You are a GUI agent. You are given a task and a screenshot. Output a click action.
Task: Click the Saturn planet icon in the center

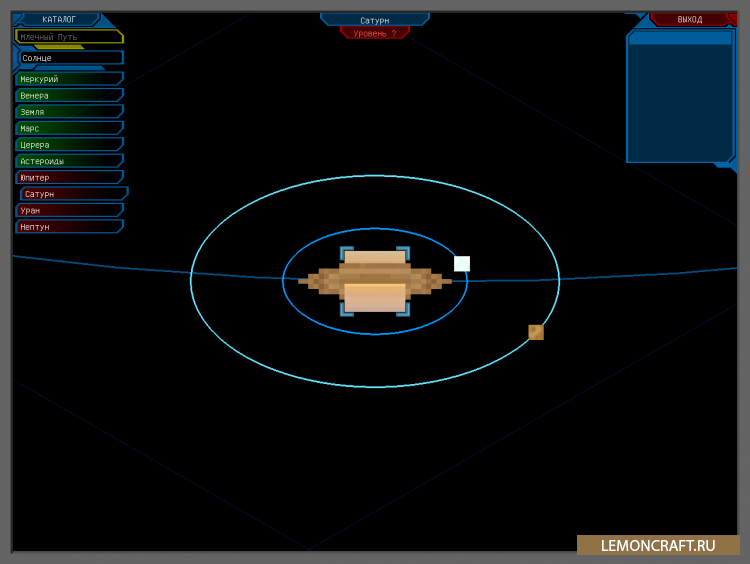click(375, 282)
